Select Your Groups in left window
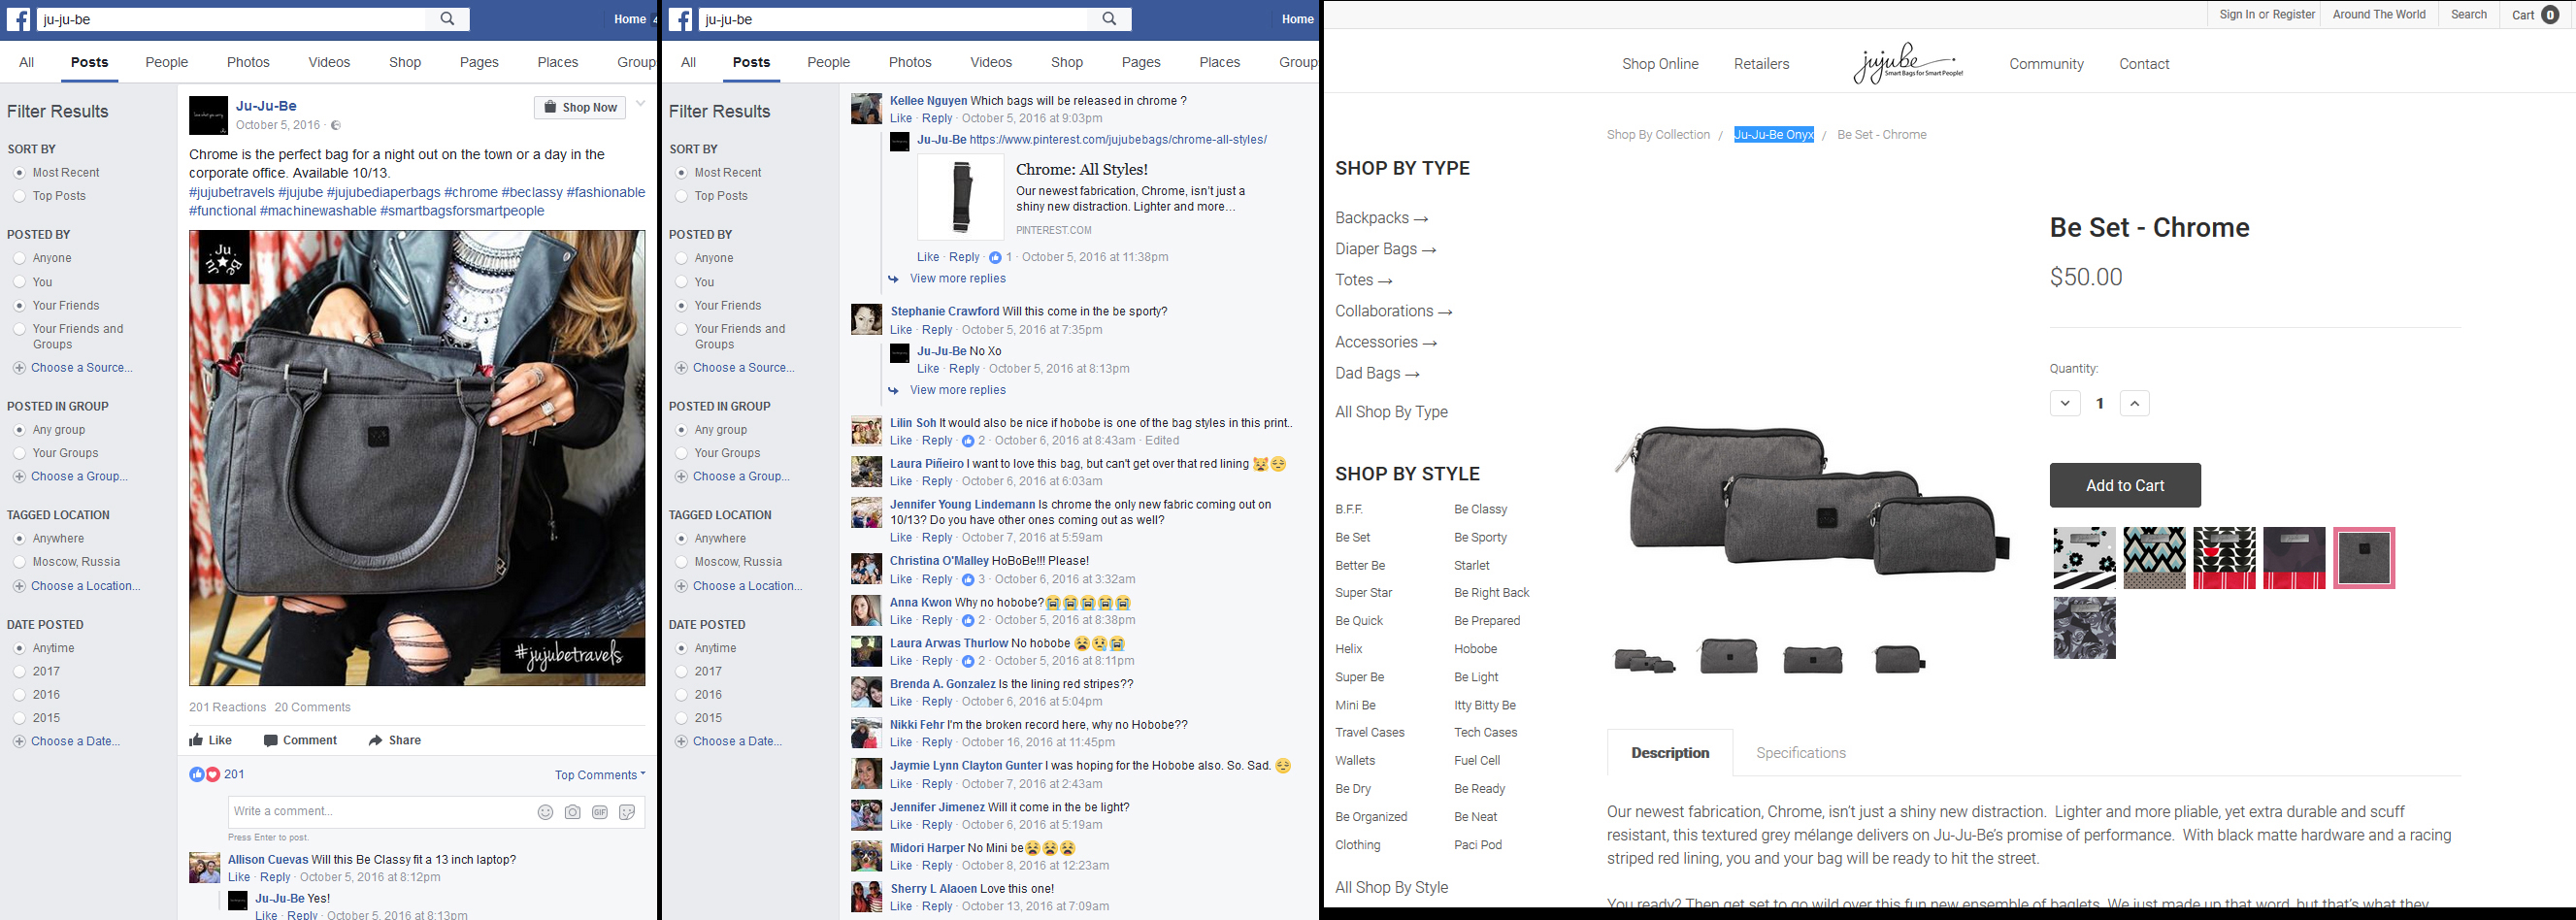Screen dimensions: 2576x920 (x=19, y=453)
